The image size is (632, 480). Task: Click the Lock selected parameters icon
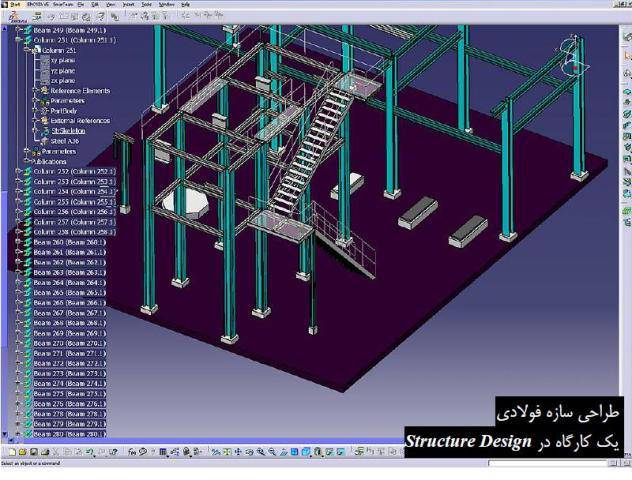click(186, 452)
